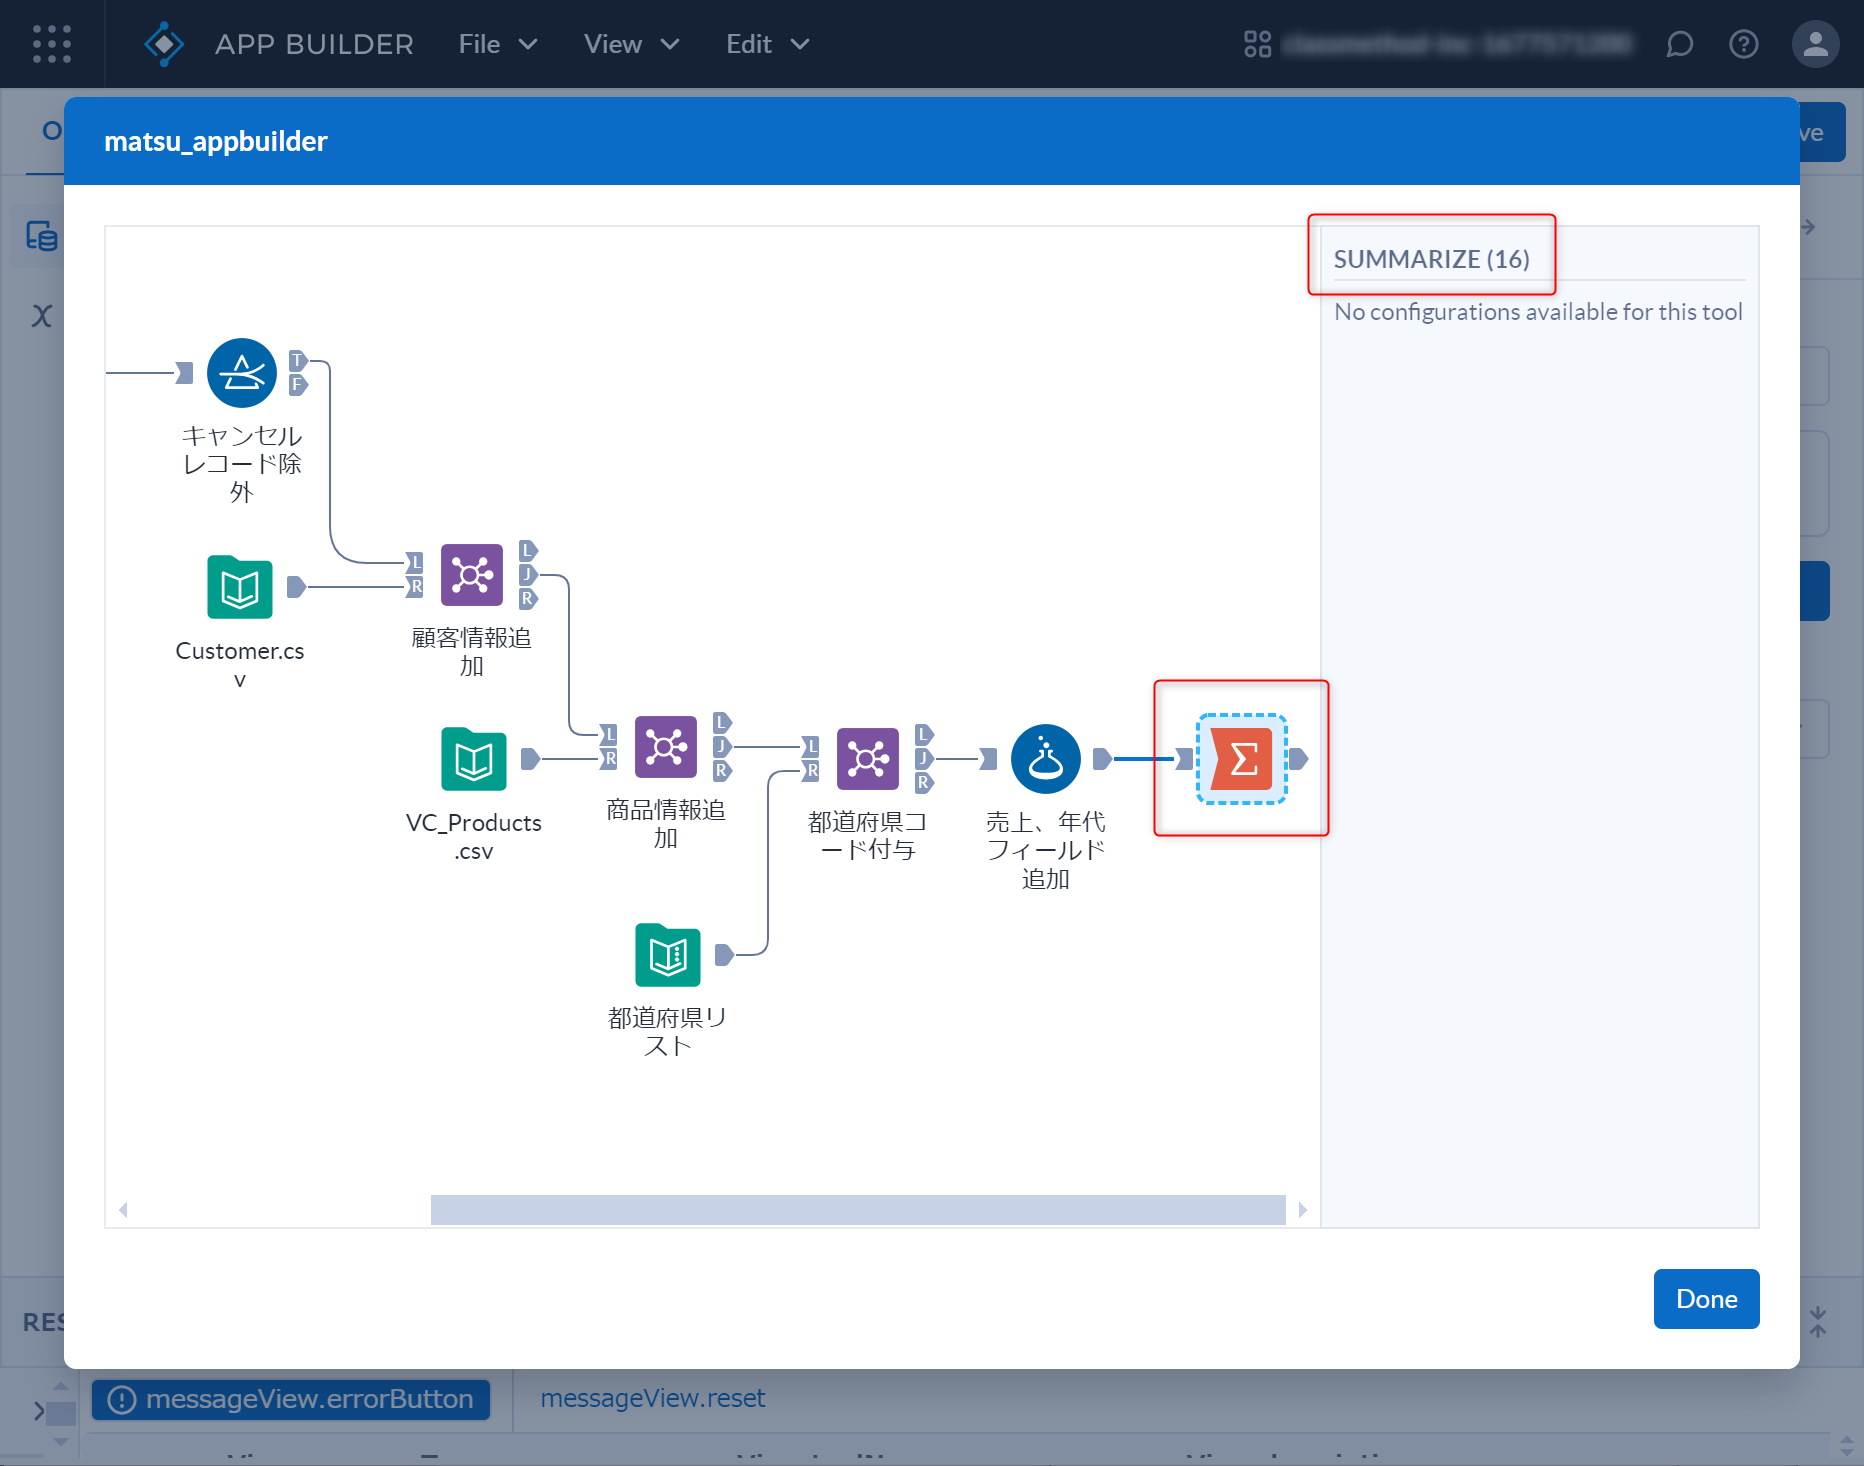Click the Done button

(1706, 1299)
